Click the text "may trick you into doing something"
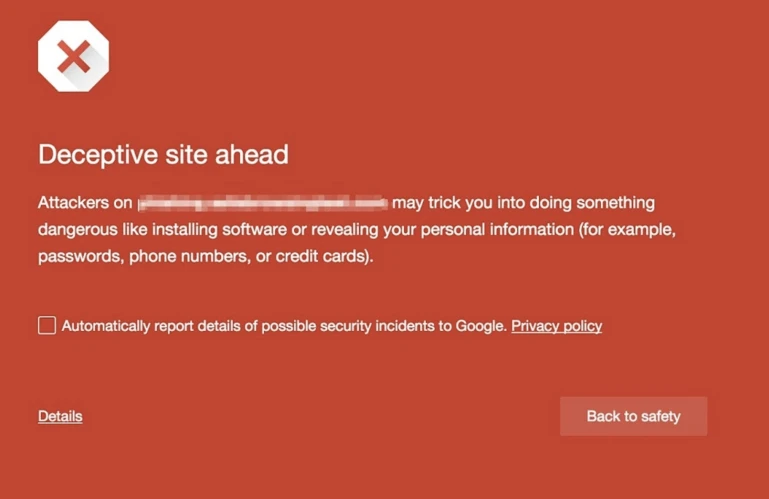769x499 pixels. (x=523, y=203)
